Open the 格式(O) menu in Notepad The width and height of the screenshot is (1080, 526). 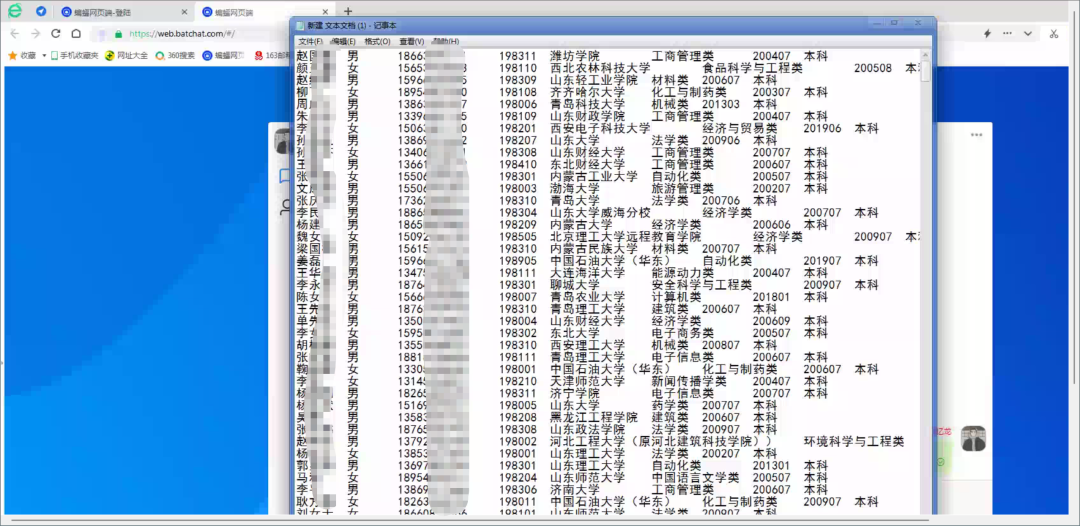[x=377, y=41]
